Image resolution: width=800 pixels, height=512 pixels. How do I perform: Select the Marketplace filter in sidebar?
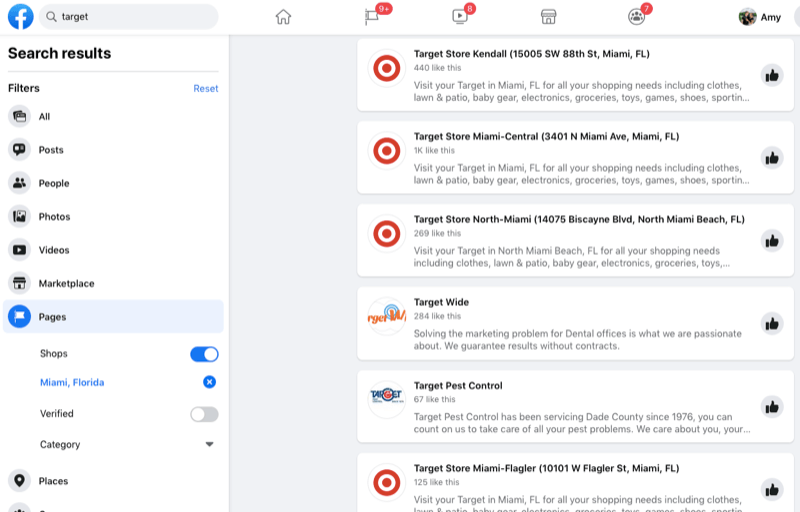[113, 283]
